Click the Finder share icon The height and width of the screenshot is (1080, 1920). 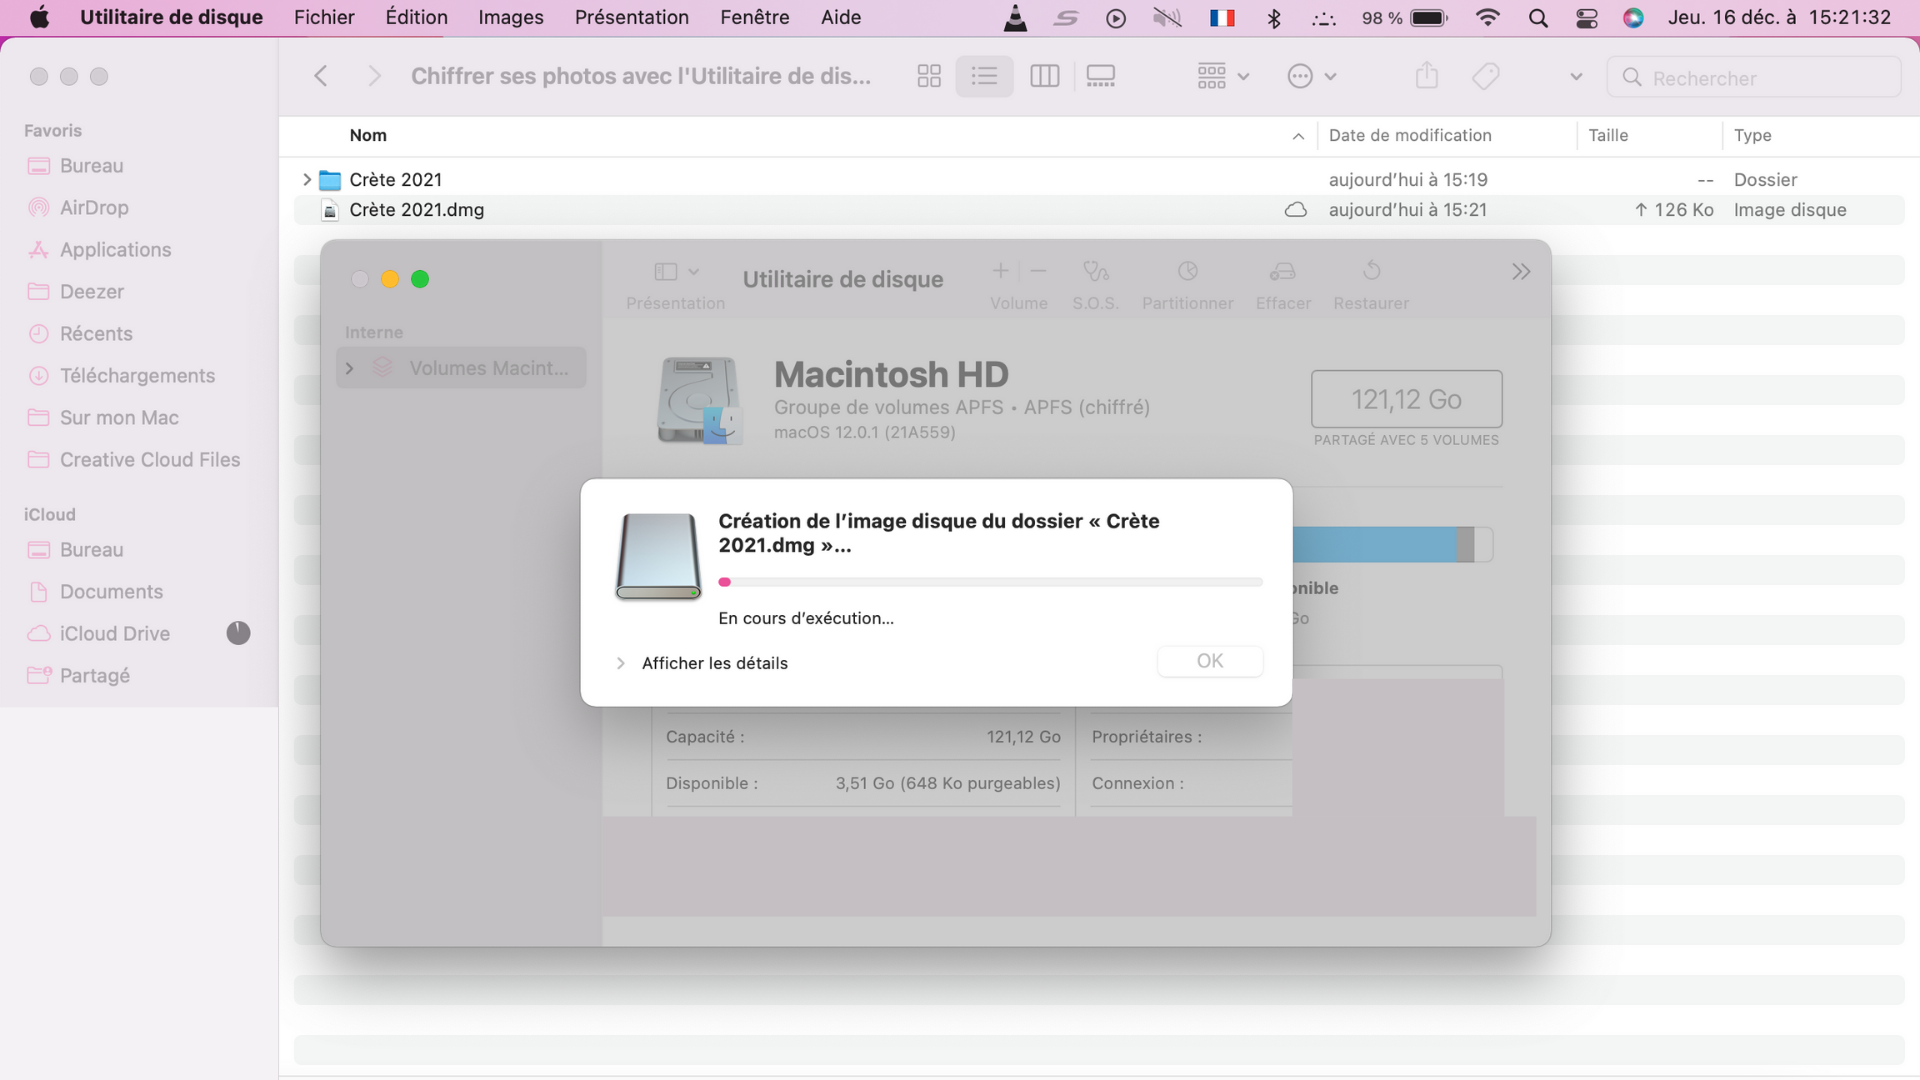1426,76
